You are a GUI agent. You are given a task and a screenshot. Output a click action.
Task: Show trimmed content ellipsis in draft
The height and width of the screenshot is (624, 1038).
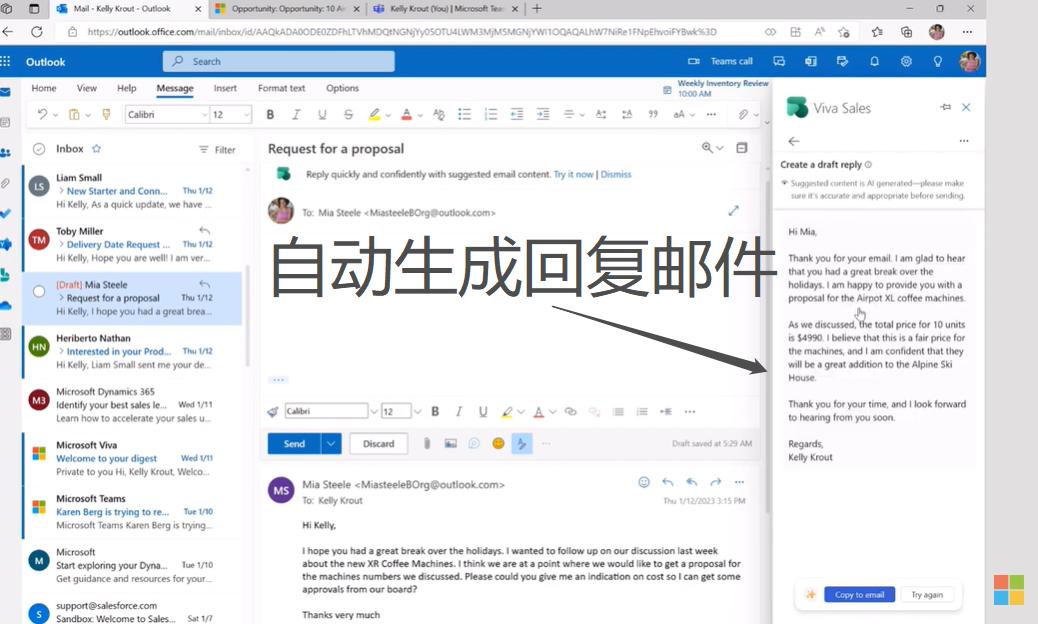[x=278, y=380]
